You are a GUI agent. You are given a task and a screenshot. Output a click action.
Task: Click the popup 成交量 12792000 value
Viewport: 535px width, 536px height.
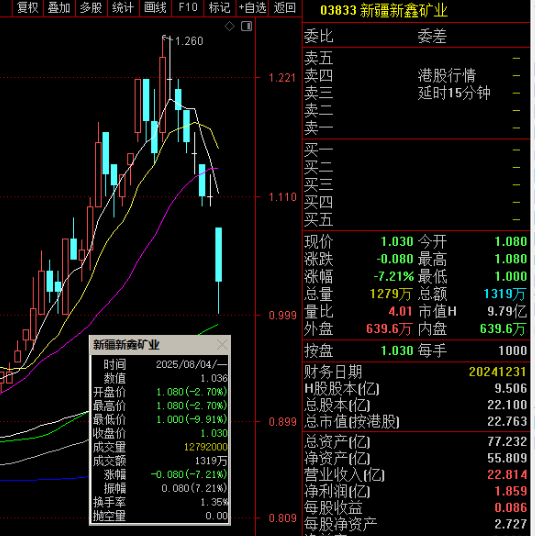pos(205,447)
